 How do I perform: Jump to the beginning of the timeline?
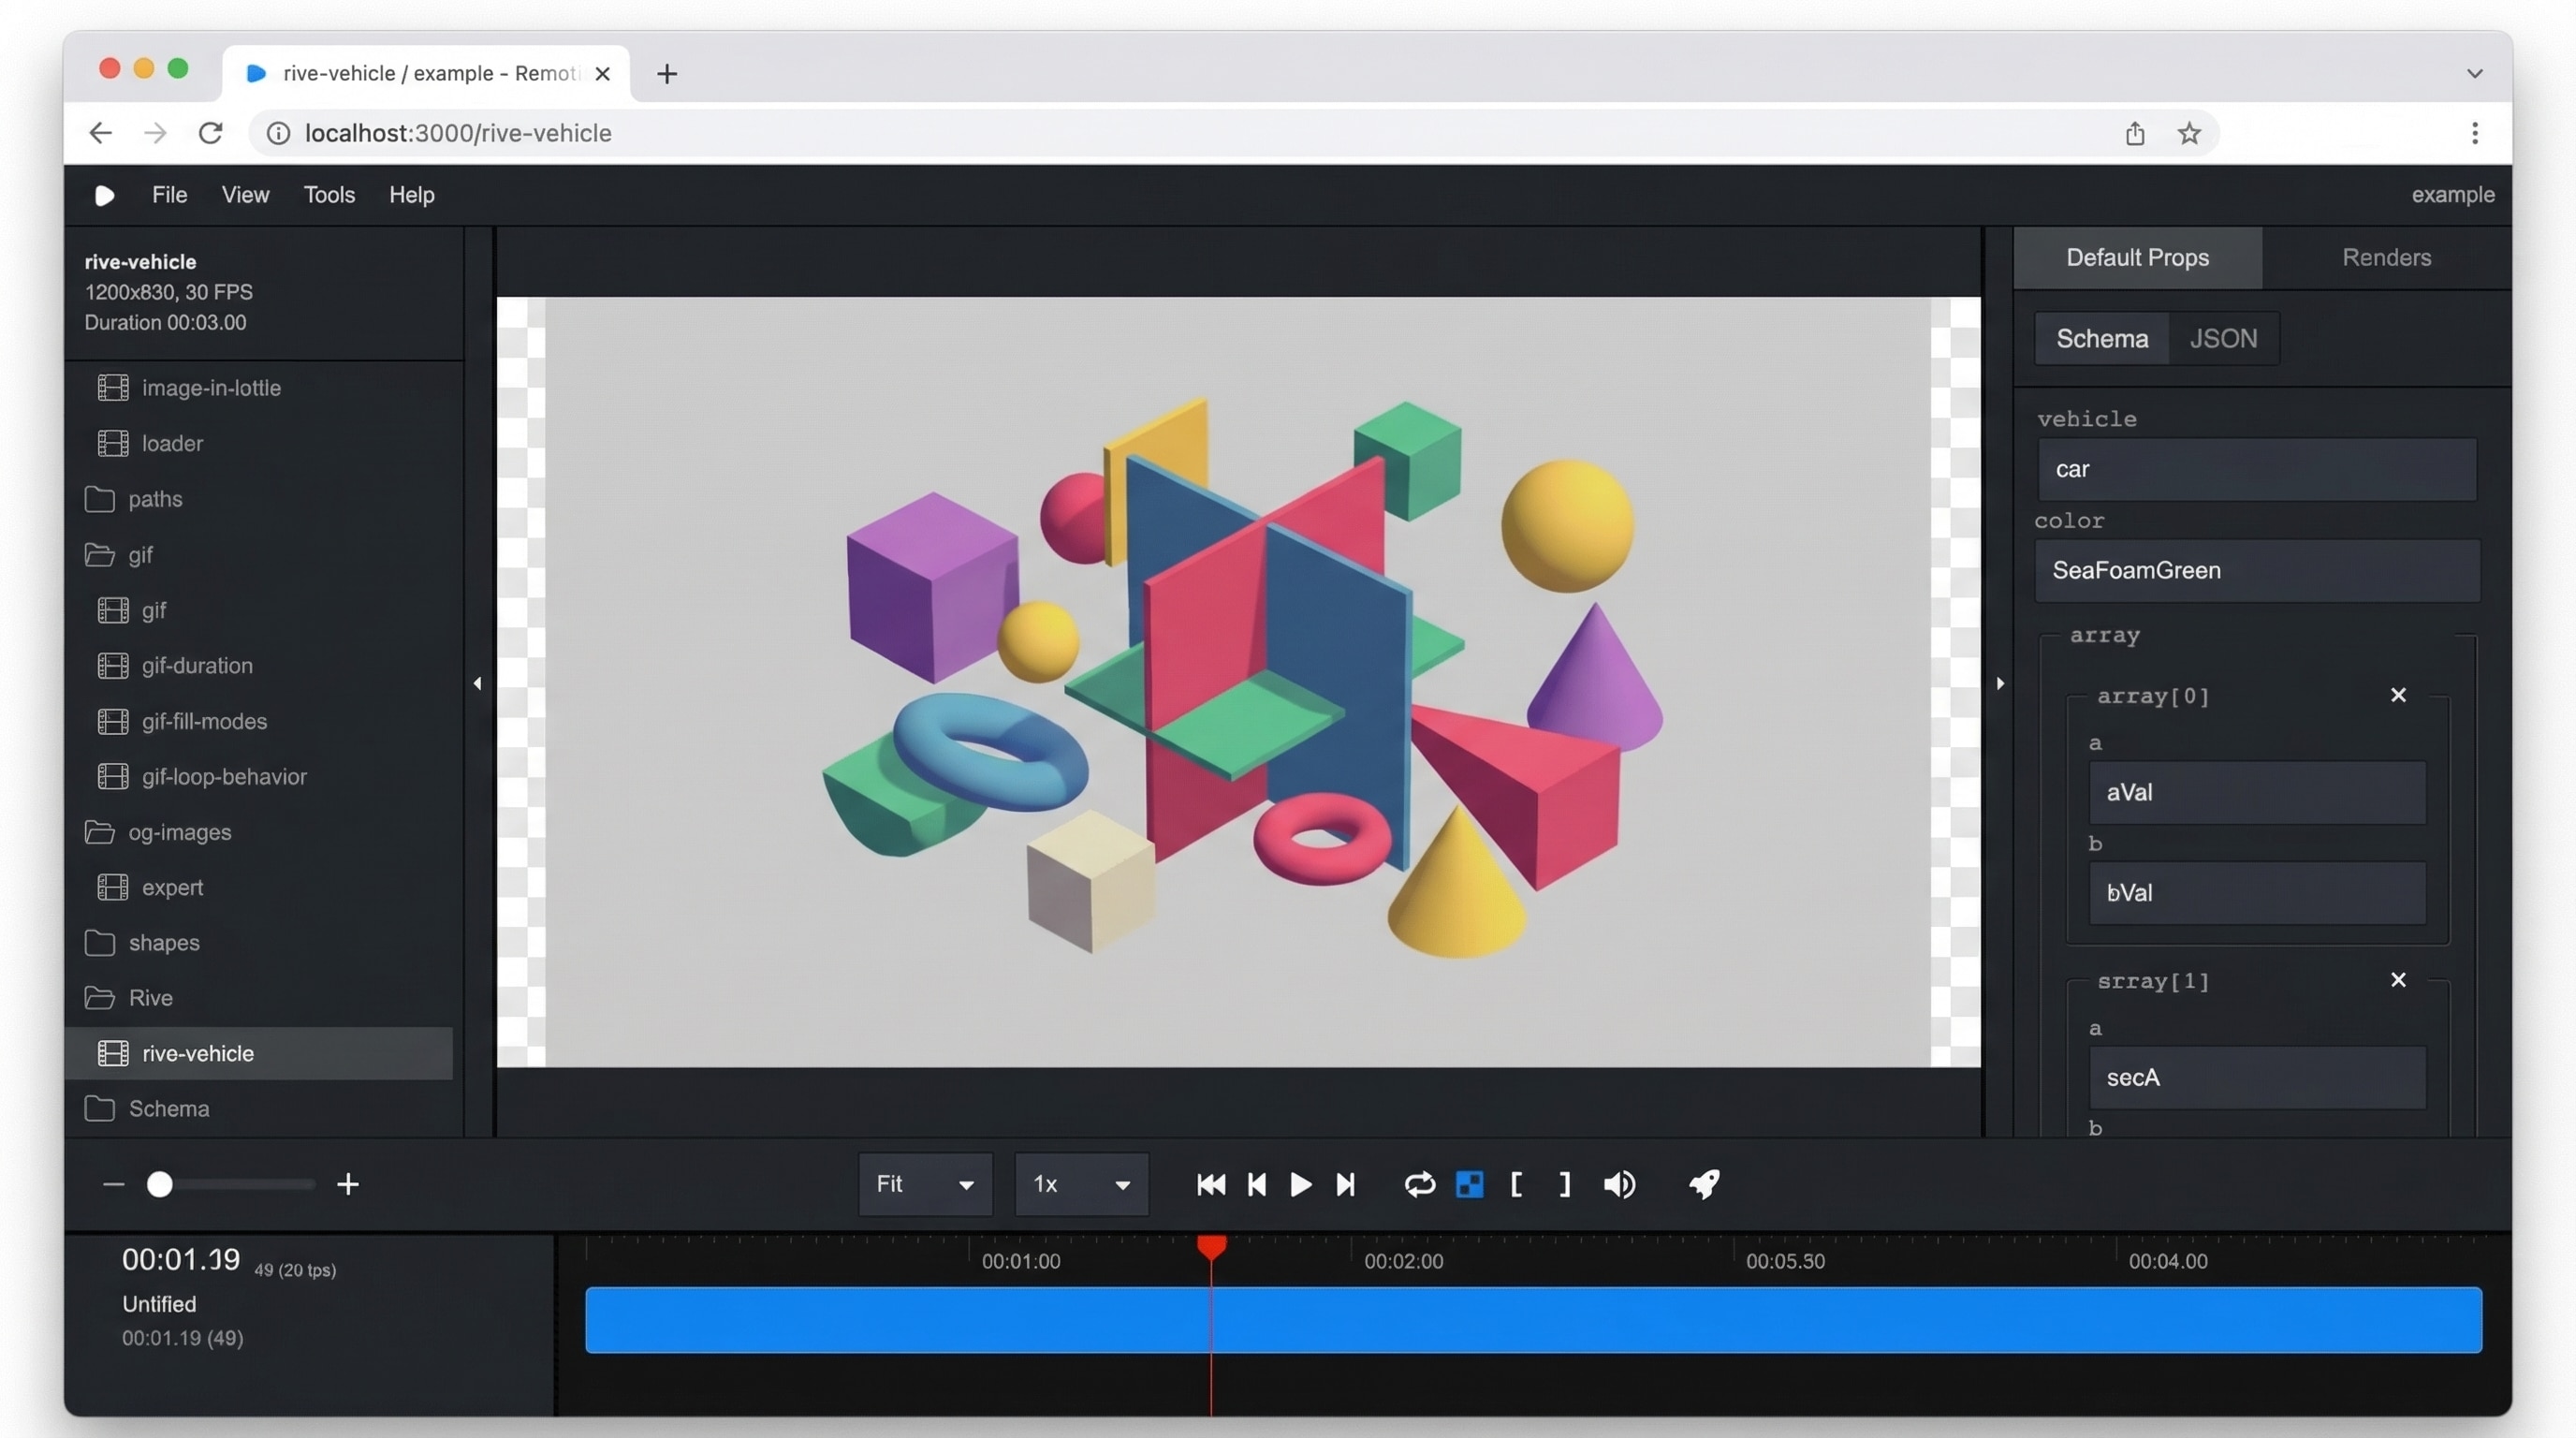(x=1211, y=1185)
